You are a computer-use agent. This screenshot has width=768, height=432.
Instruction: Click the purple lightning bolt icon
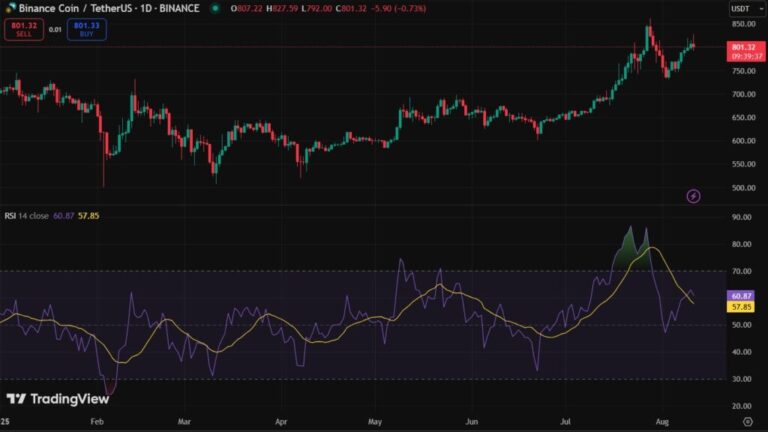coord(693,196)
